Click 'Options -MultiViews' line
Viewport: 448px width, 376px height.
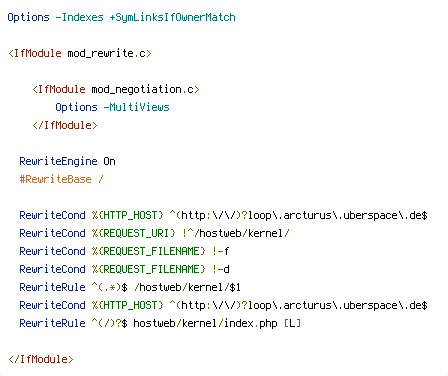(x=112, y=107)
